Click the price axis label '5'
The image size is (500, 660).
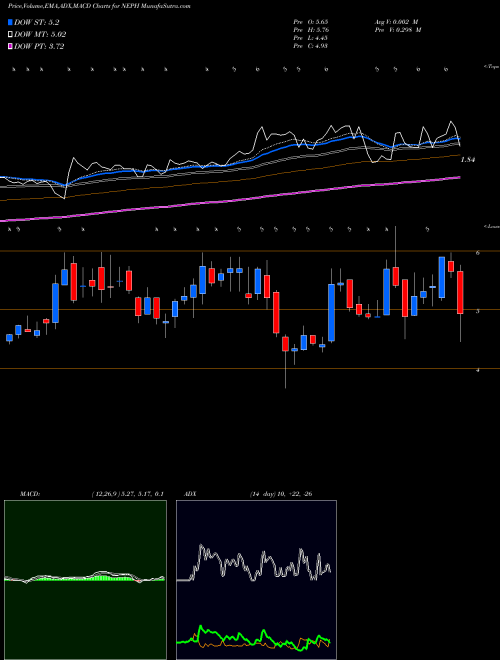pyautogui.click(x=478, y=311)
